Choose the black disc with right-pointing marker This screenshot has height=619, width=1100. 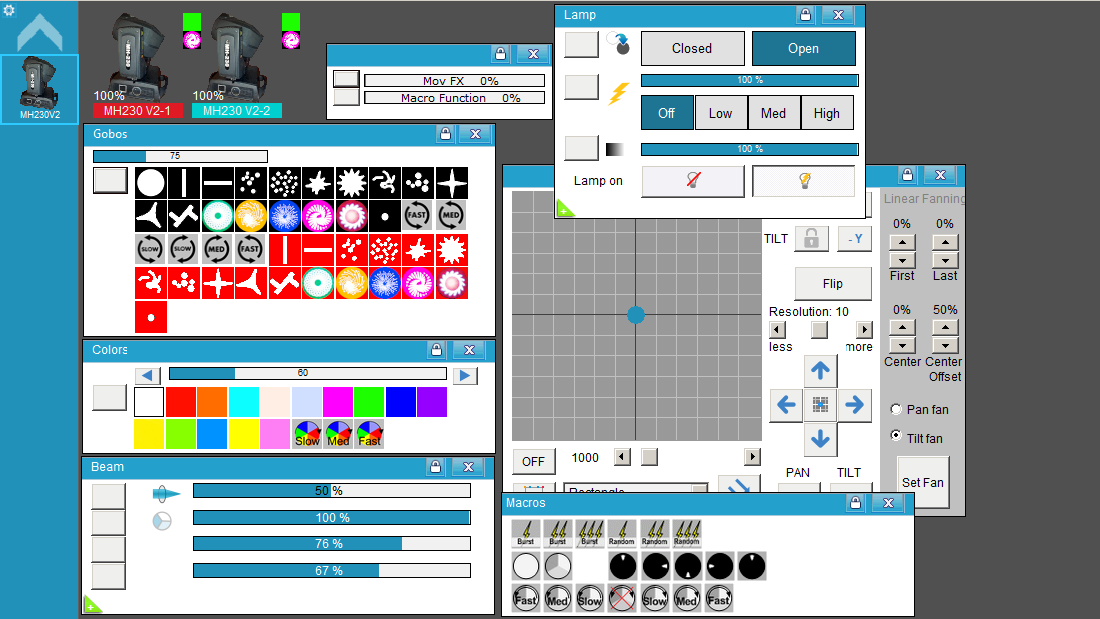coord(655,566)
